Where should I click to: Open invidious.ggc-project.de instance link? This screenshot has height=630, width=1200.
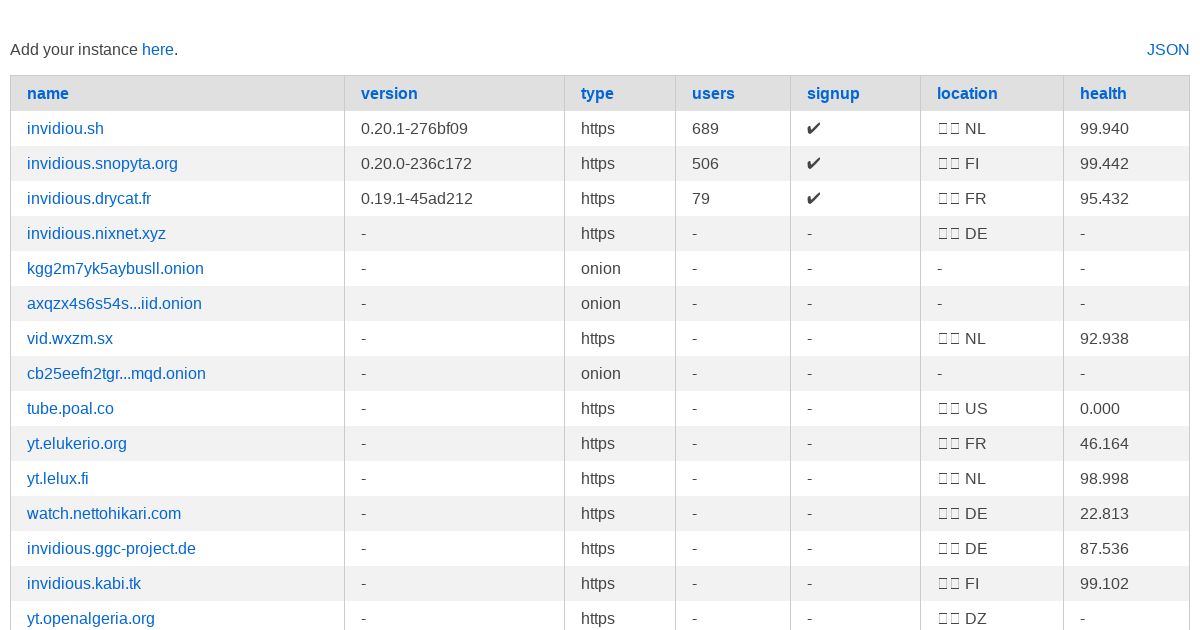click(x=111, y=548)
